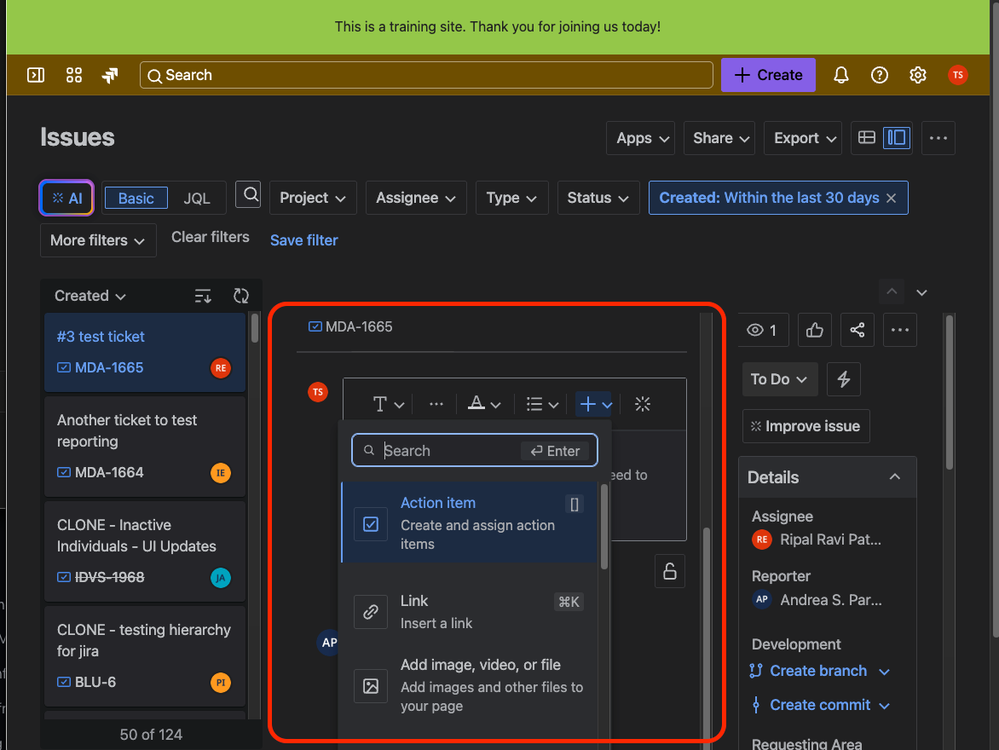999x750 pixels.
Task: Click the thumbs-up reaction icon on the issue
Action: [x=813, y=329]
